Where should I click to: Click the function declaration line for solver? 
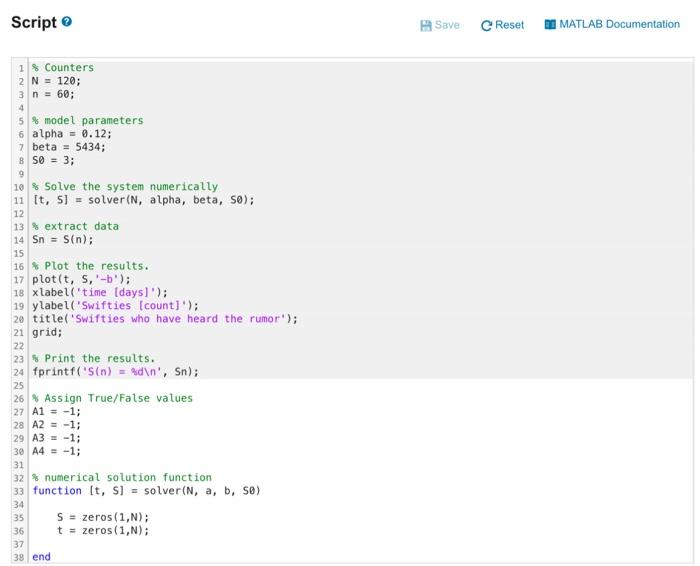(x=146, y=491)
